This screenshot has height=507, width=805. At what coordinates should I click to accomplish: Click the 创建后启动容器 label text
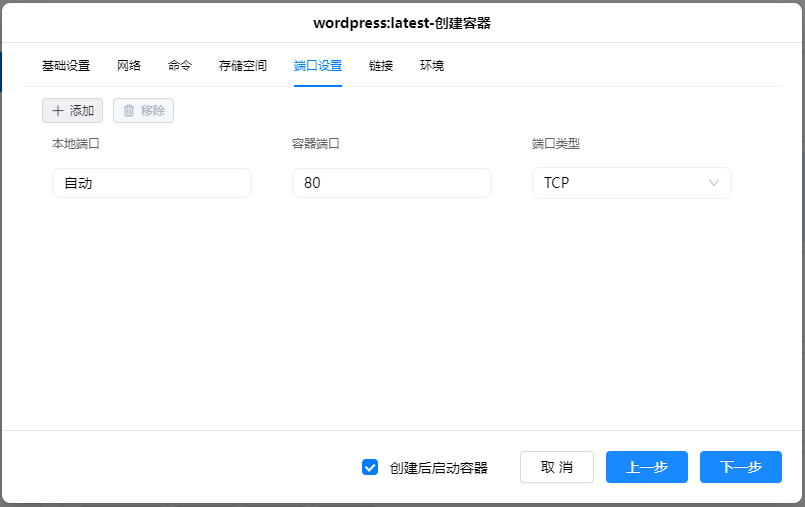[x=438, y=467]
